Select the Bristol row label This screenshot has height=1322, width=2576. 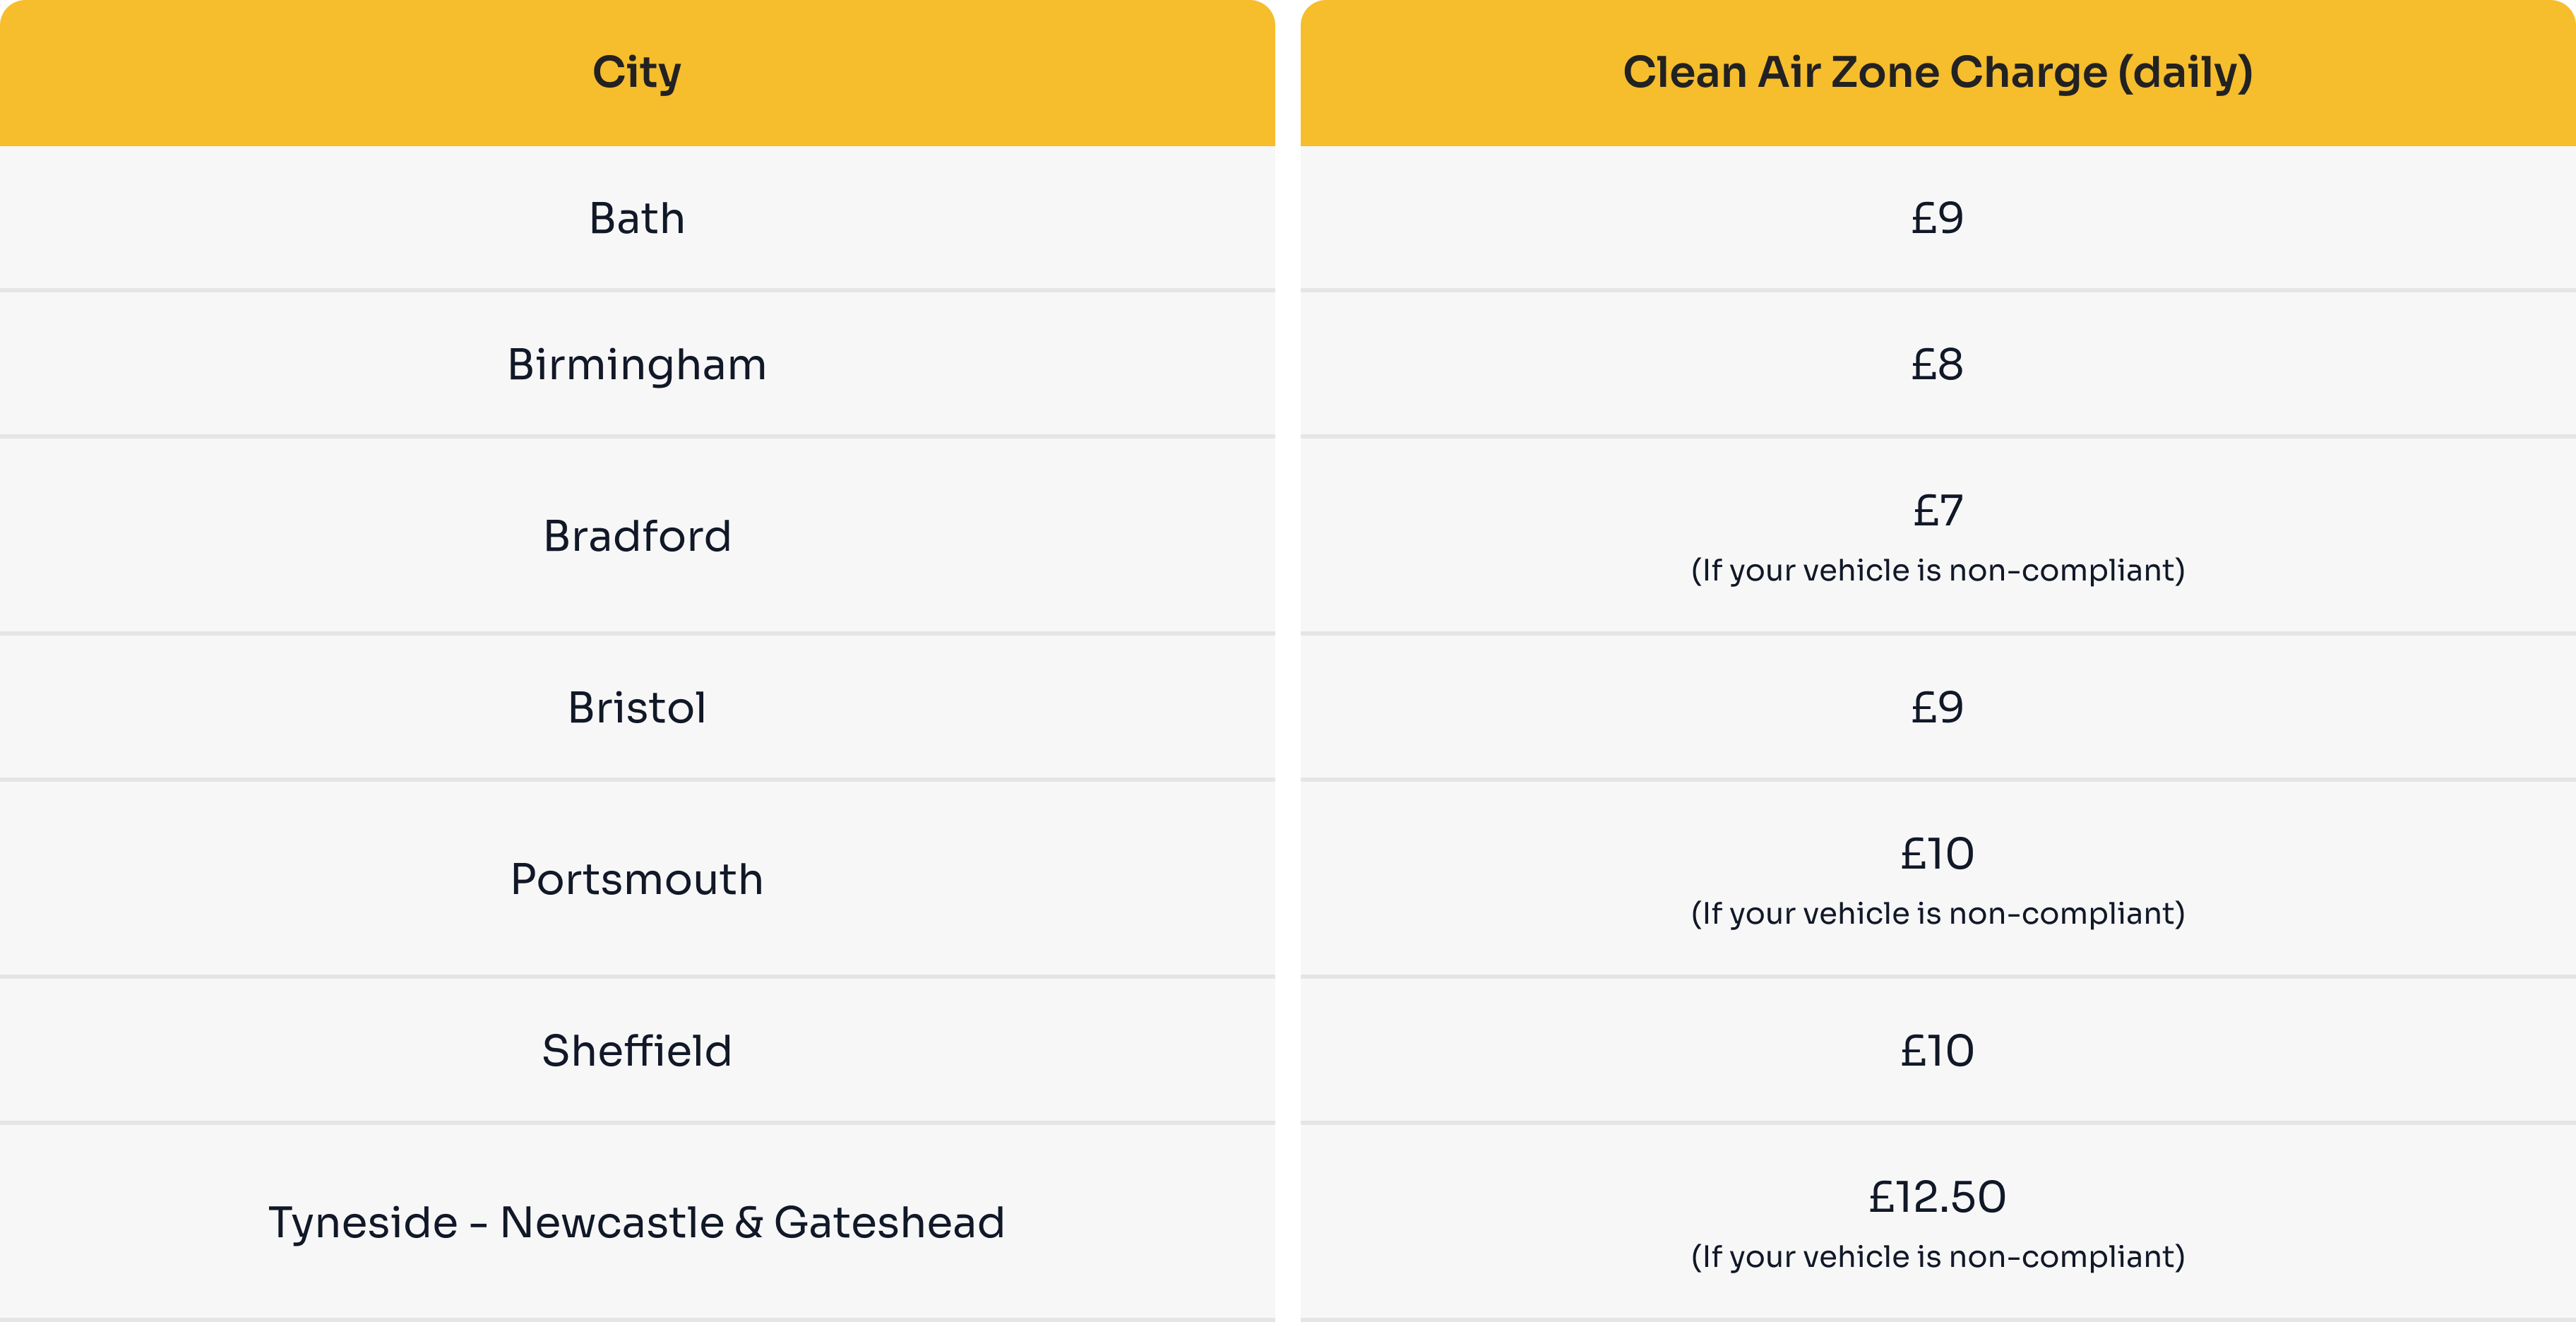tap(637, 708)
